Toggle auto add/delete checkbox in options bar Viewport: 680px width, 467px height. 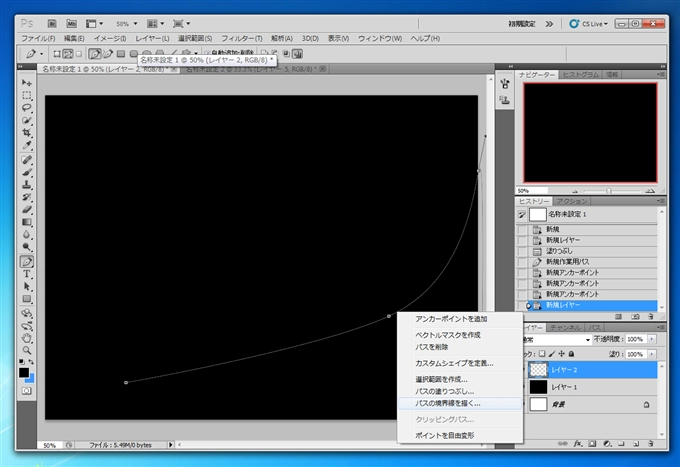[207, 53]
